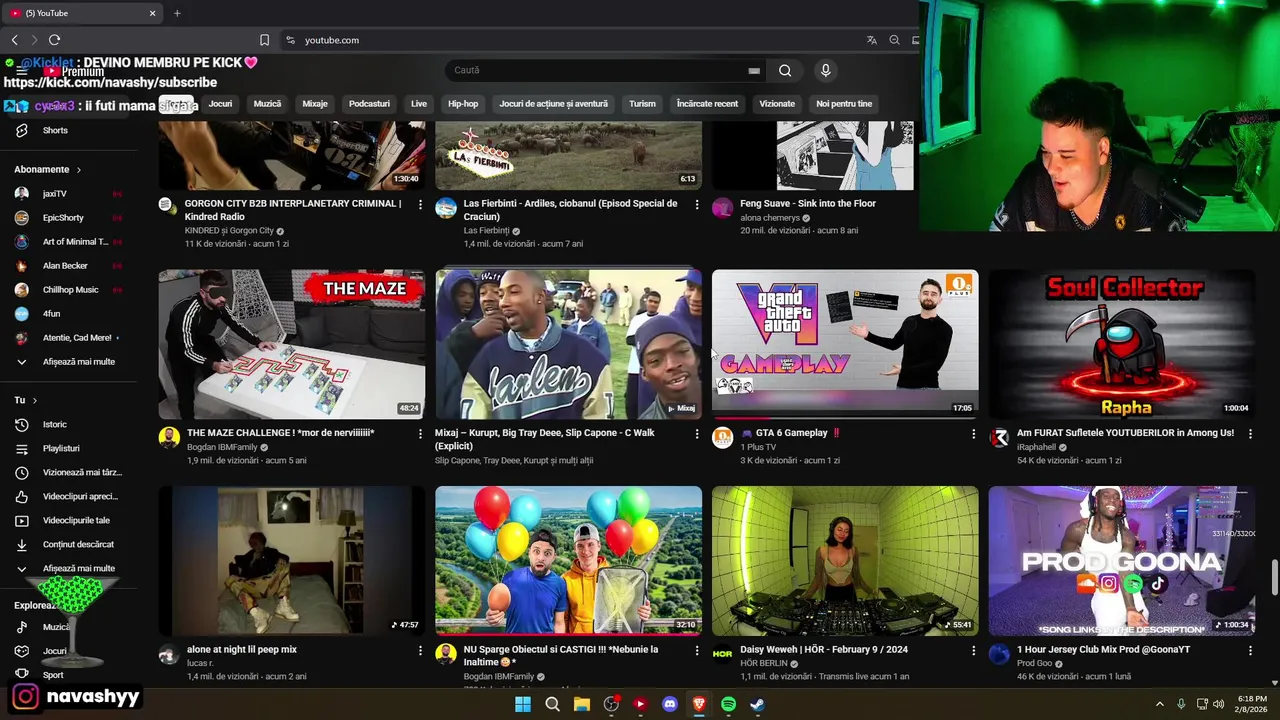Open the Abonamente section chevron

coord(78,170)
